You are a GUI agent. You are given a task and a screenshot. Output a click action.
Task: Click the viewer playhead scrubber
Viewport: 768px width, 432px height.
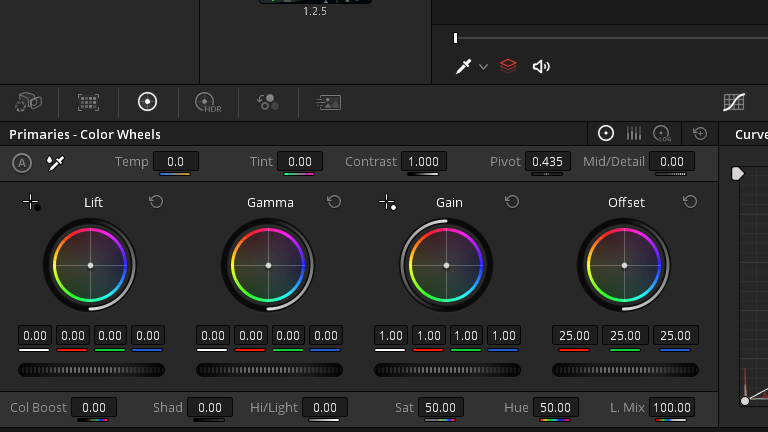click(456, 38)
